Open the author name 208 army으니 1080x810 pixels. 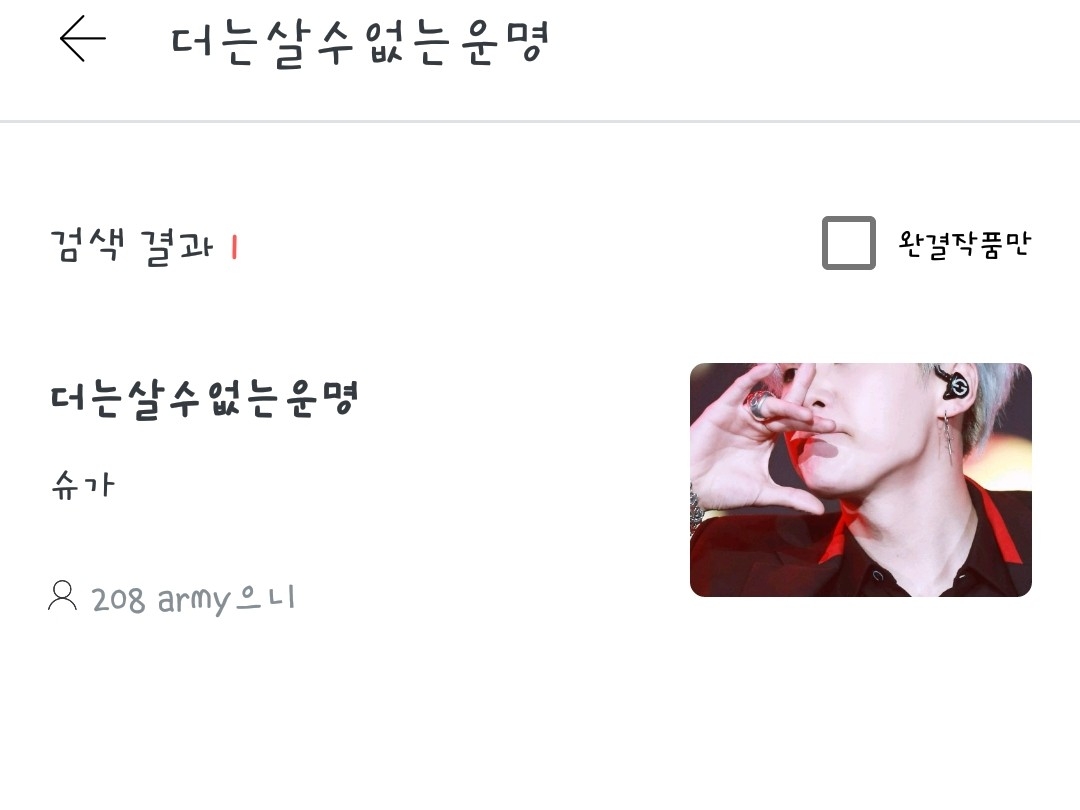193,599
